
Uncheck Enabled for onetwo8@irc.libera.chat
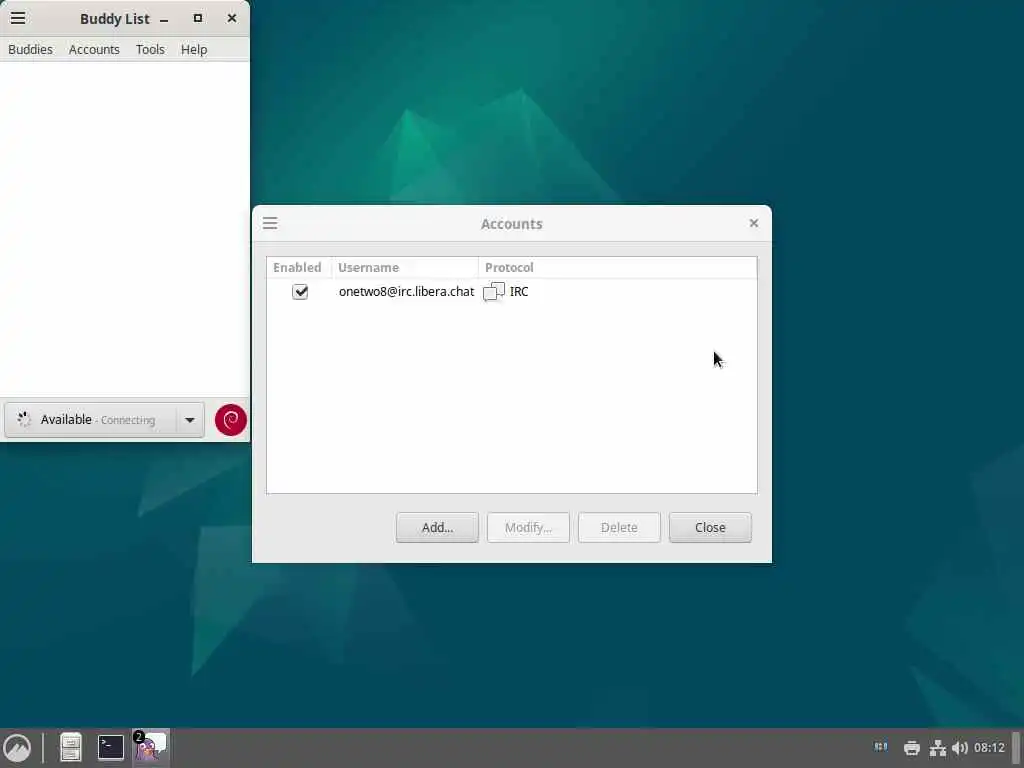point(300,291)
